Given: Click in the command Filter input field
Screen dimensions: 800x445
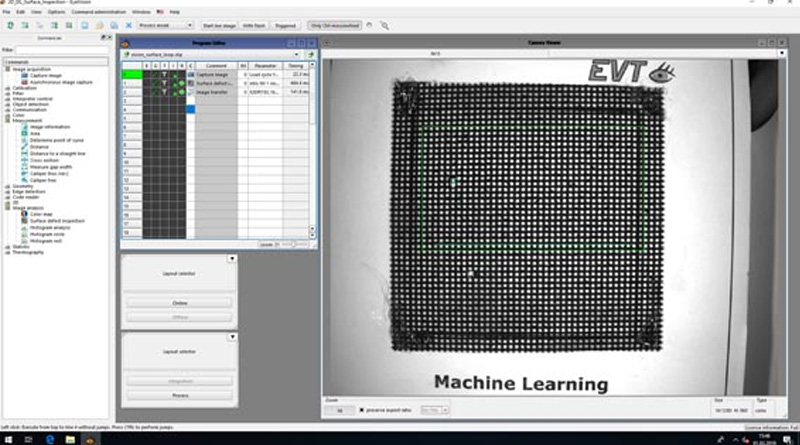Looking at the screenshot, I should pos(62,49).
